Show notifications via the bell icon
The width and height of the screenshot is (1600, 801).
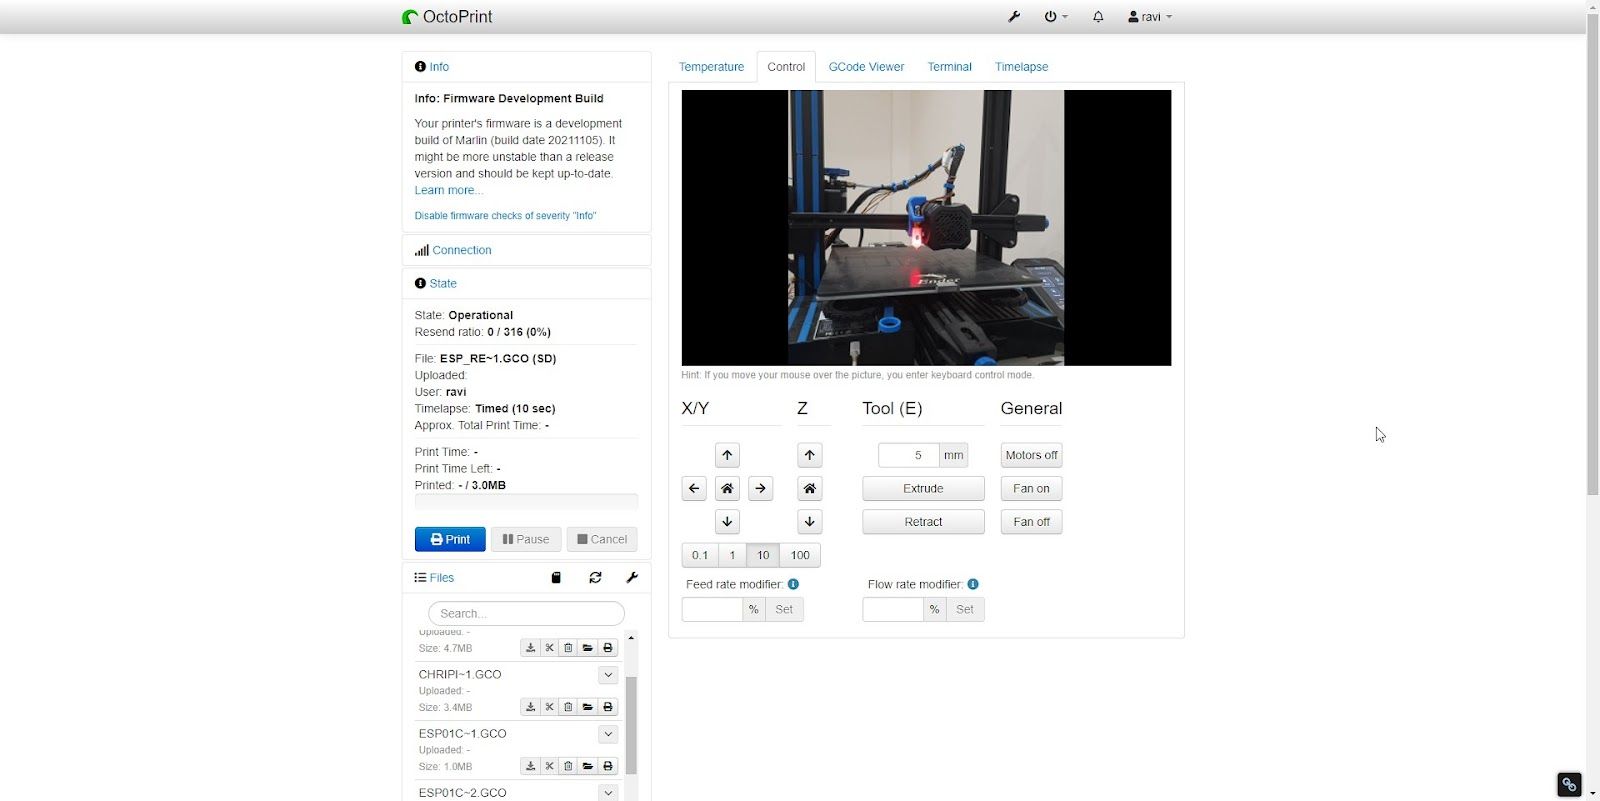[x=1098, y=17]
